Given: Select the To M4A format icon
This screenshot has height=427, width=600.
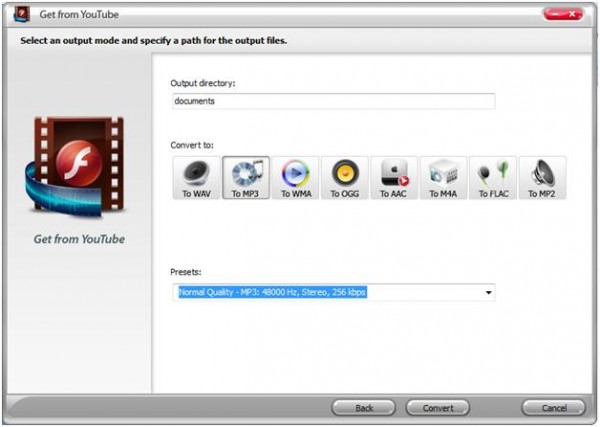Looking at the screenshot, I should (443, 178).
